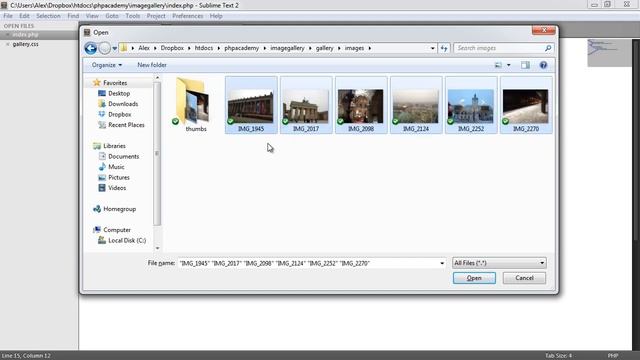Select IMG_1945 thumbnail
This screenshot has height=360, width=640.
(251, 105)
